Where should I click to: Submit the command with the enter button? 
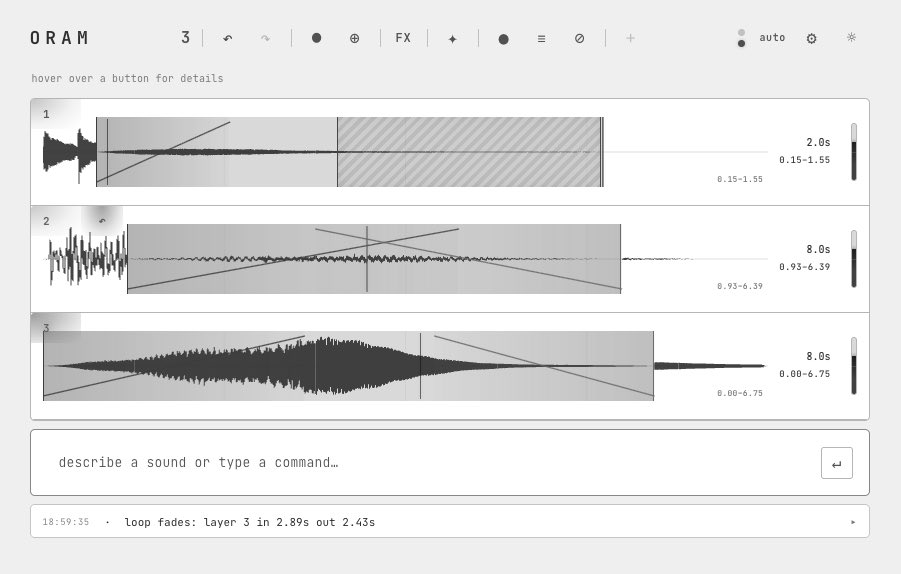[837, 463]
